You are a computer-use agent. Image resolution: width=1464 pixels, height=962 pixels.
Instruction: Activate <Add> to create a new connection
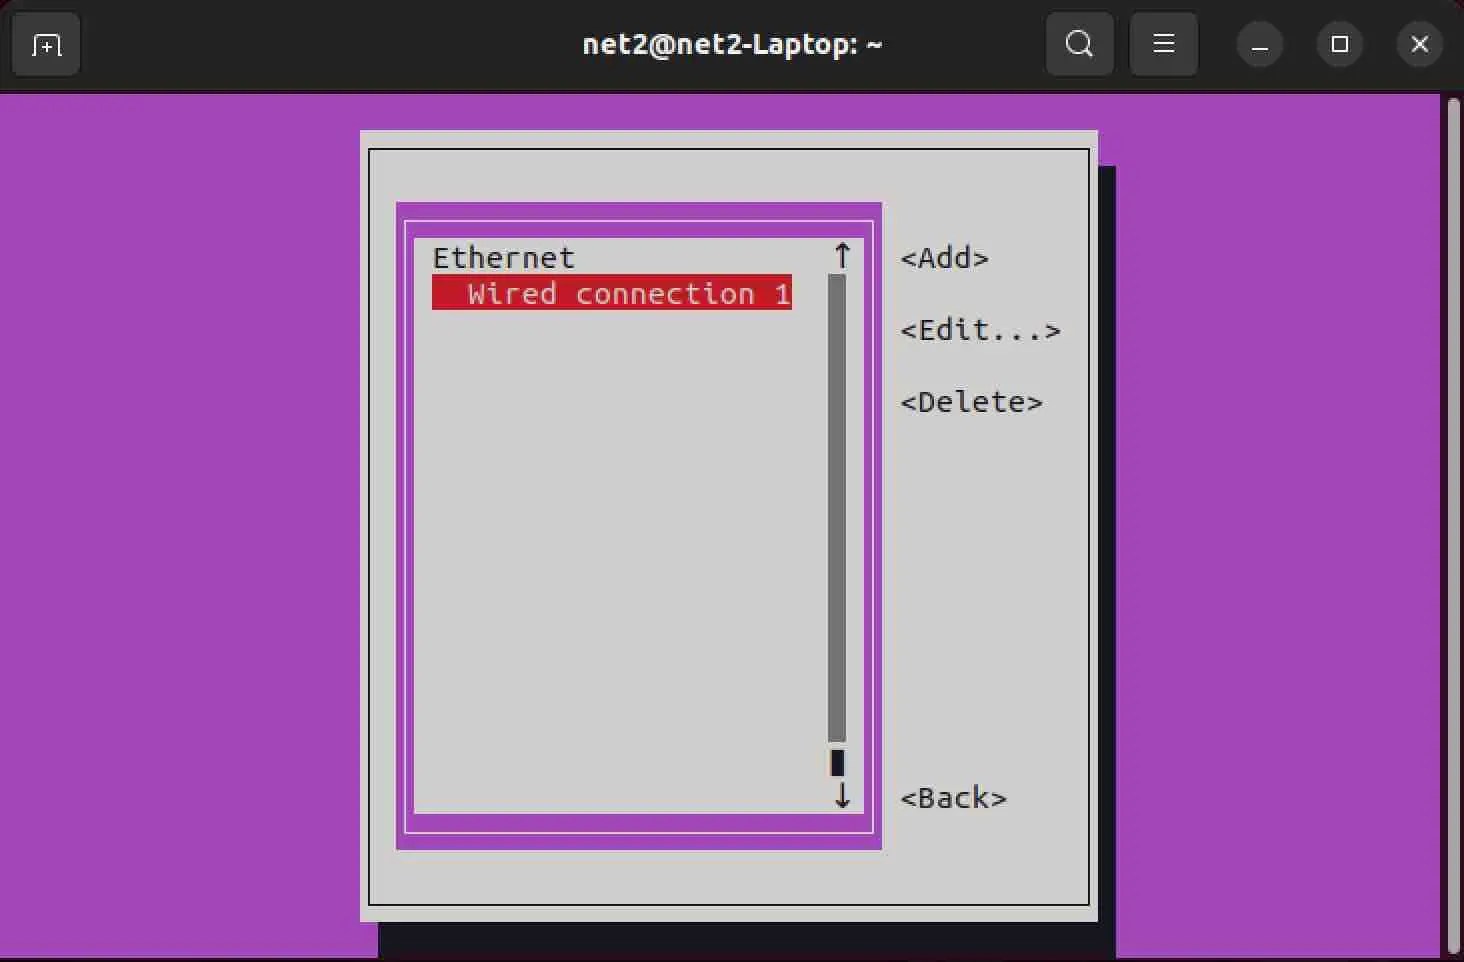point(943,258)
